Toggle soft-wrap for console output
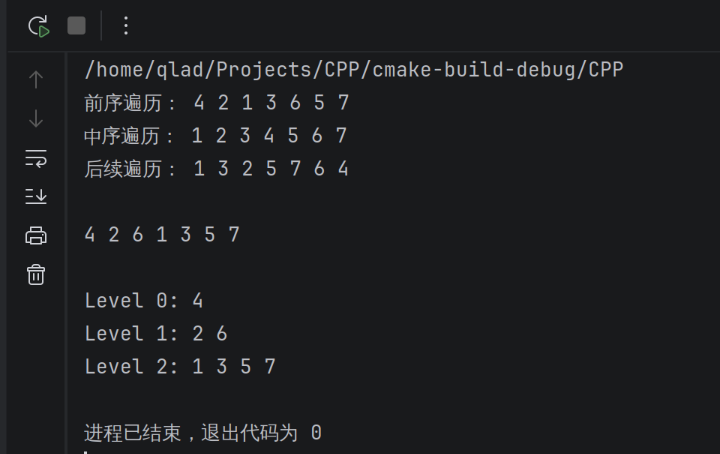The height and width of the screenshot is (454, 720). pos(36,158)
